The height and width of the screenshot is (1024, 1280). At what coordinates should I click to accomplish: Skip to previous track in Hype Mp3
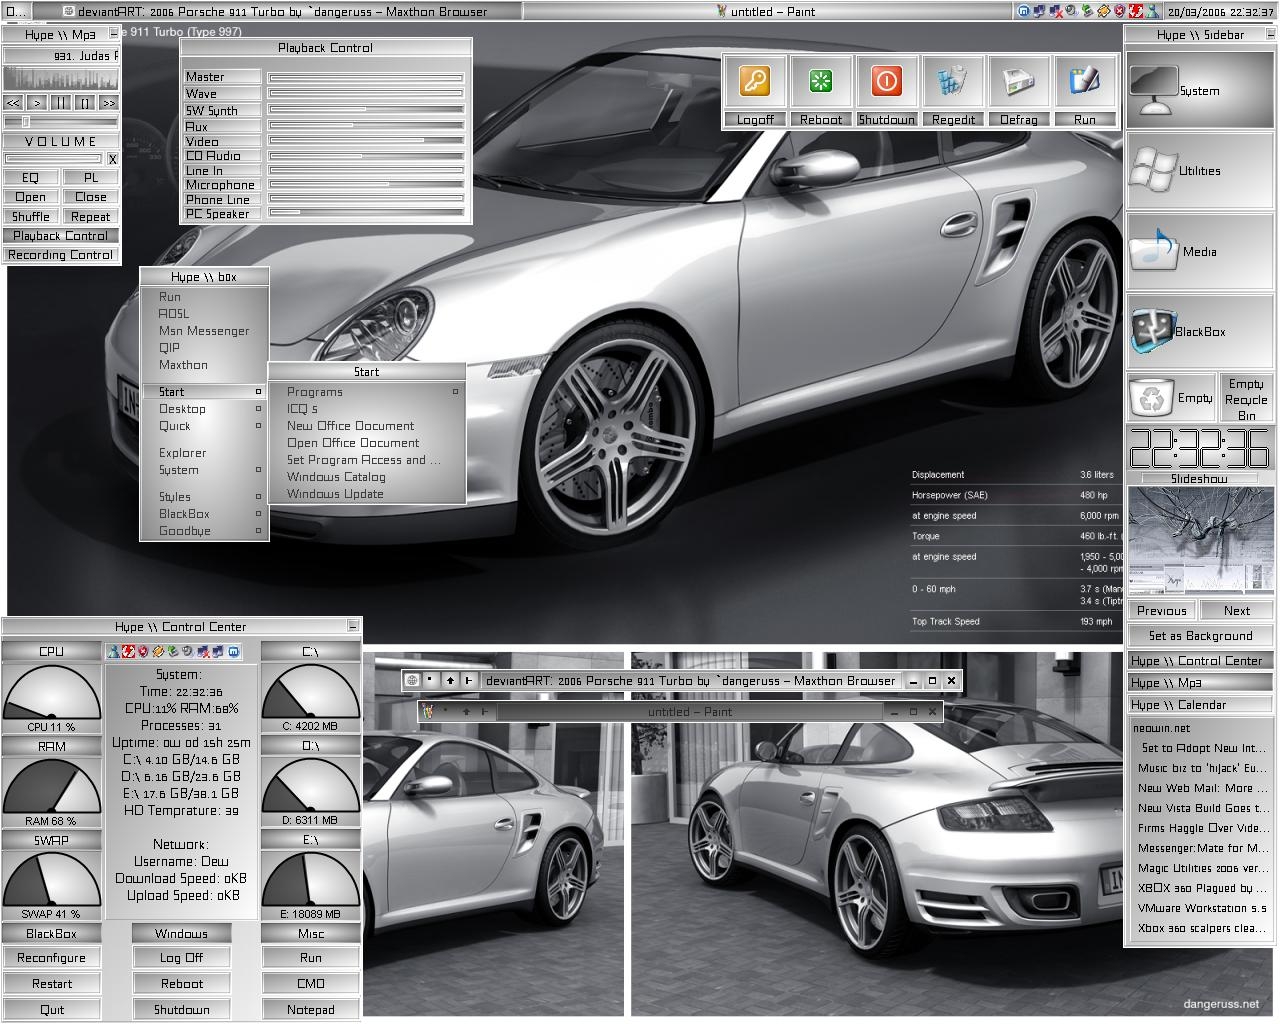coord(13,102)
